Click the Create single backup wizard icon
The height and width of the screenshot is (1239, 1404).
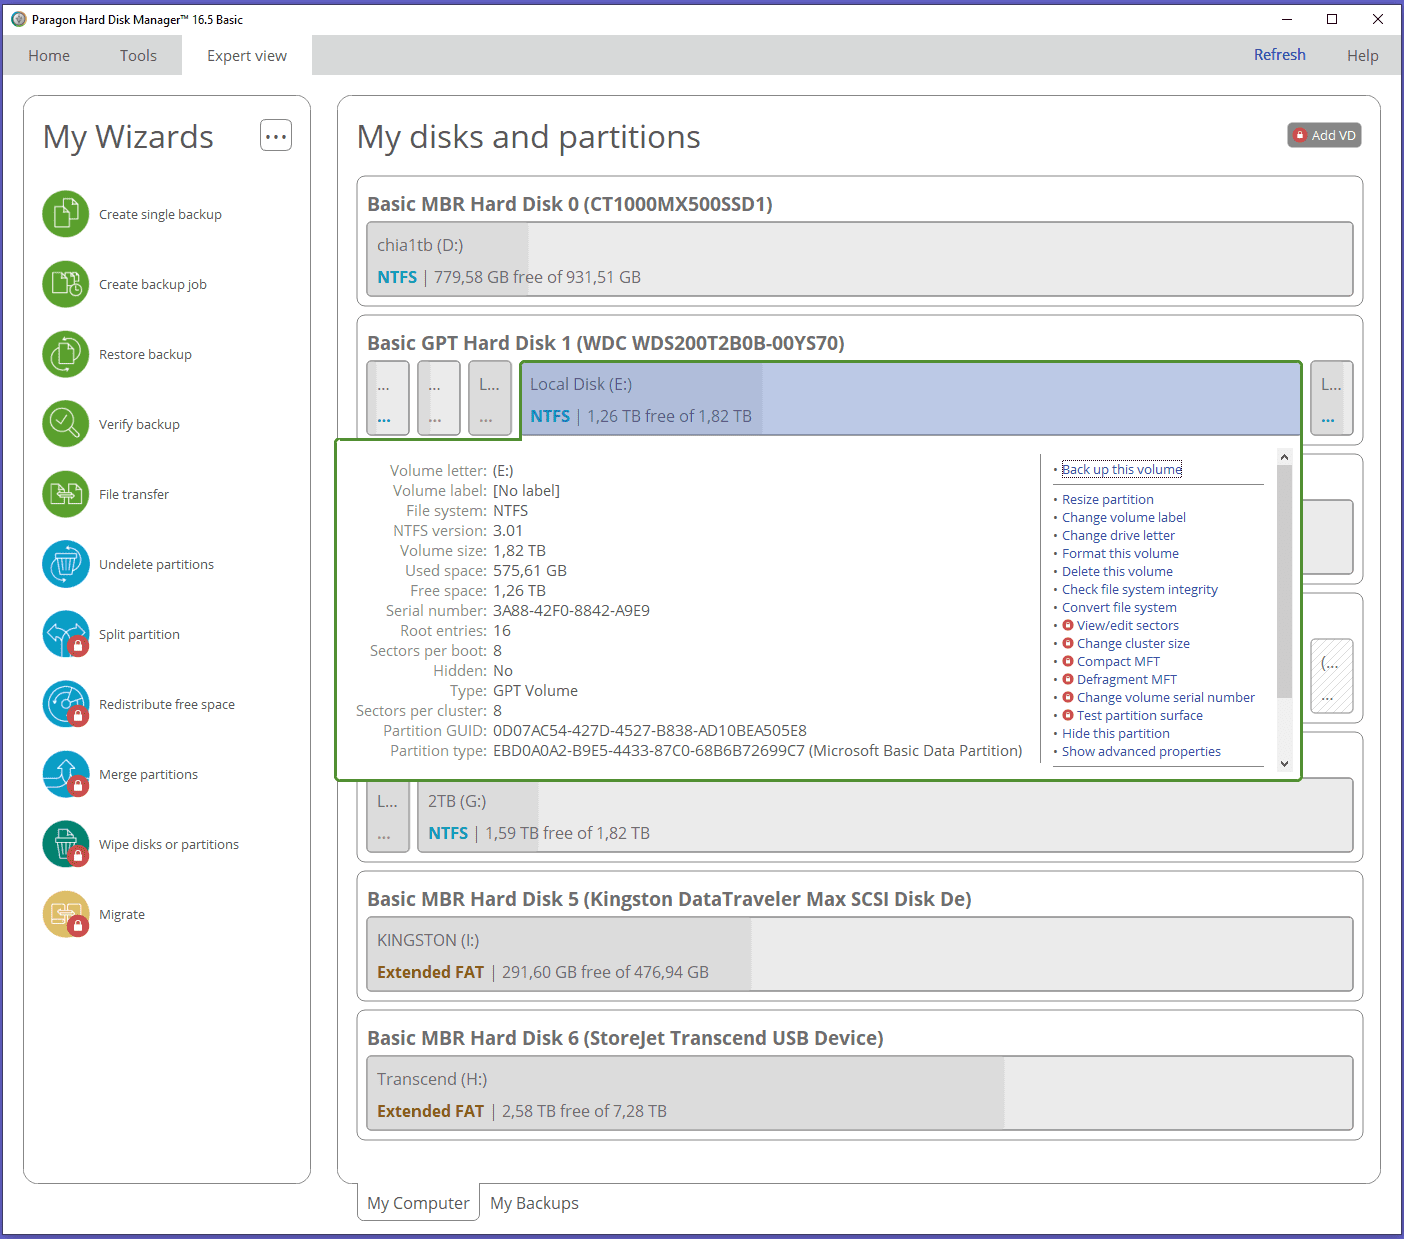pyautogui.click(x=66, y=214)
